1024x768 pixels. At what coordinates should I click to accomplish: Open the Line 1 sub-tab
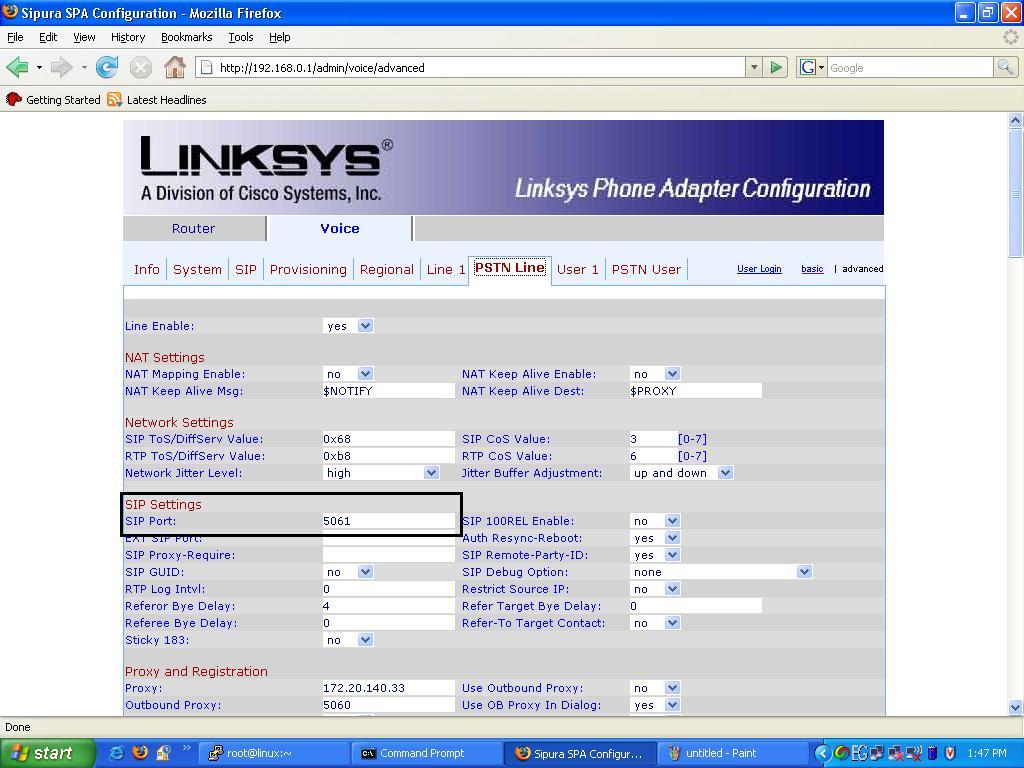445,270
